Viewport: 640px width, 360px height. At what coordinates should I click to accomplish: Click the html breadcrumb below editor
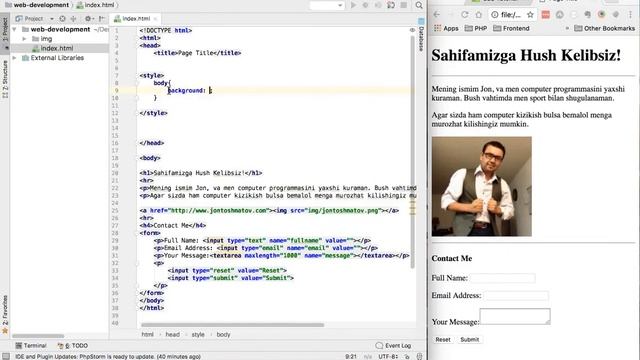click(147, 334)
